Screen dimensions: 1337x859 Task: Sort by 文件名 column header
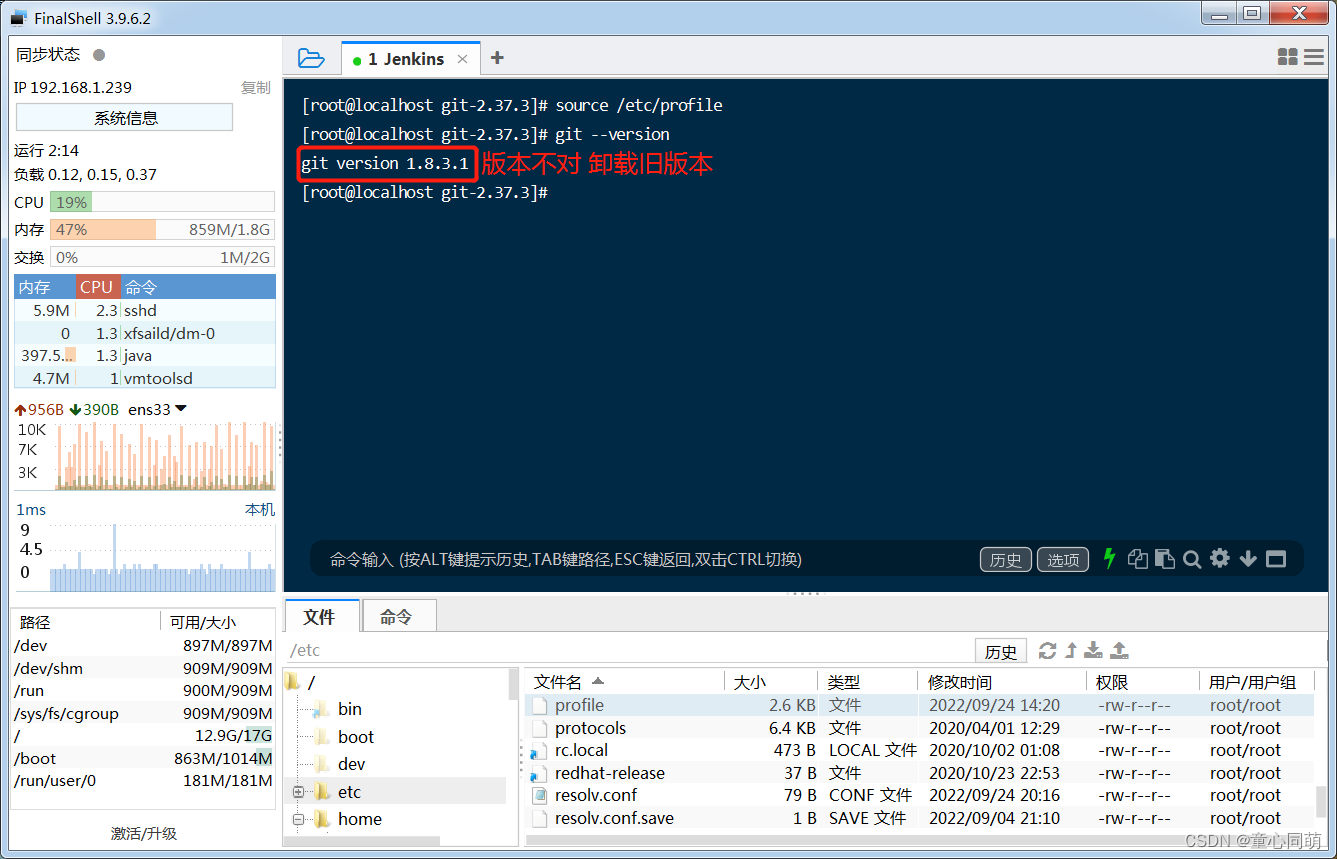coord(624,682)
